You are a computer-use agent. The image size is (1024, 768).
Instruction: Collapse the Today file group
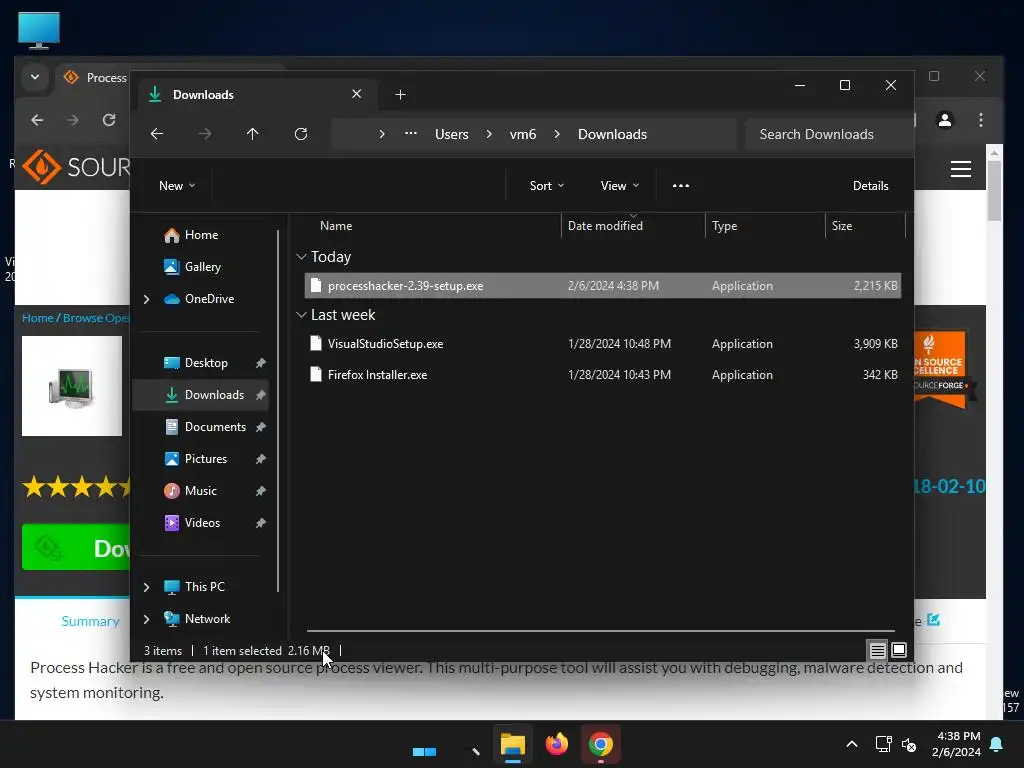click(301, 257)
